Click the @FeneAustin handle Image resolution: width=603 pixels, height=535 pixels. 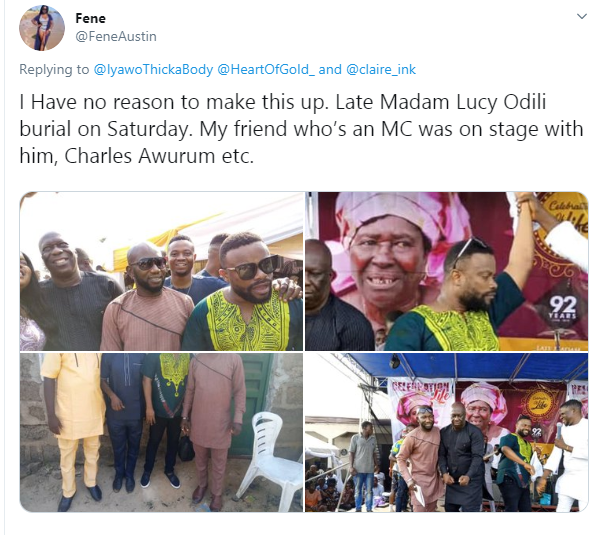[x=116, y=37]
